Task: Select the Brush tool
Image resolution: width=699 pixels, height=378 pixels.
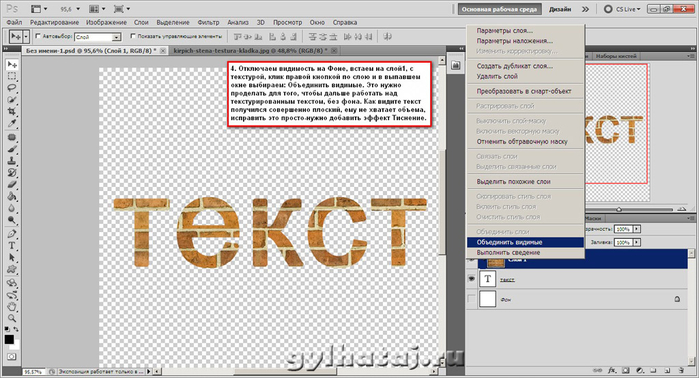Action: point(12,149)
